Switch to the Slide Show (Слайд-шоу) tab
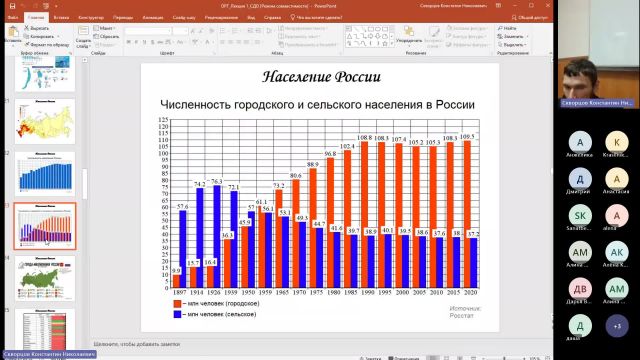This screenshot has height=360, width=640. (x=184, y=18)
